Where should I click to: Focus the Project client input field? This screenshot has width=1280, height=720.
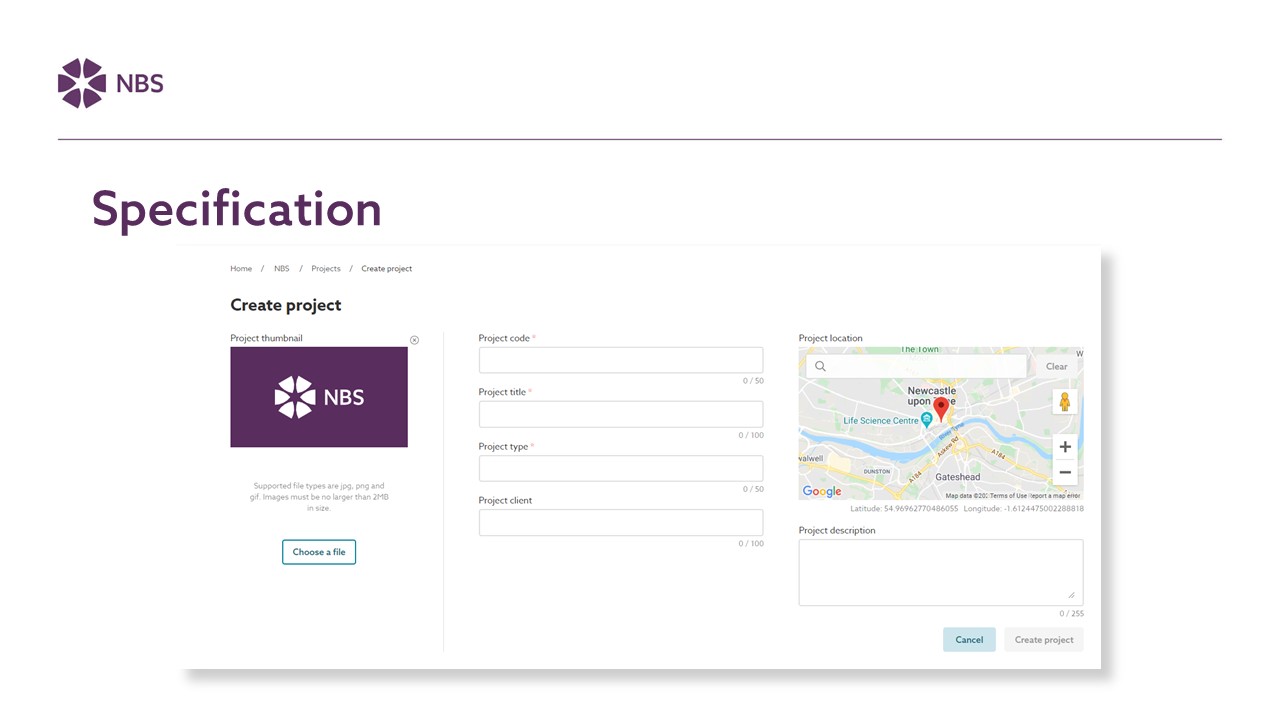(x=621, y=522)
